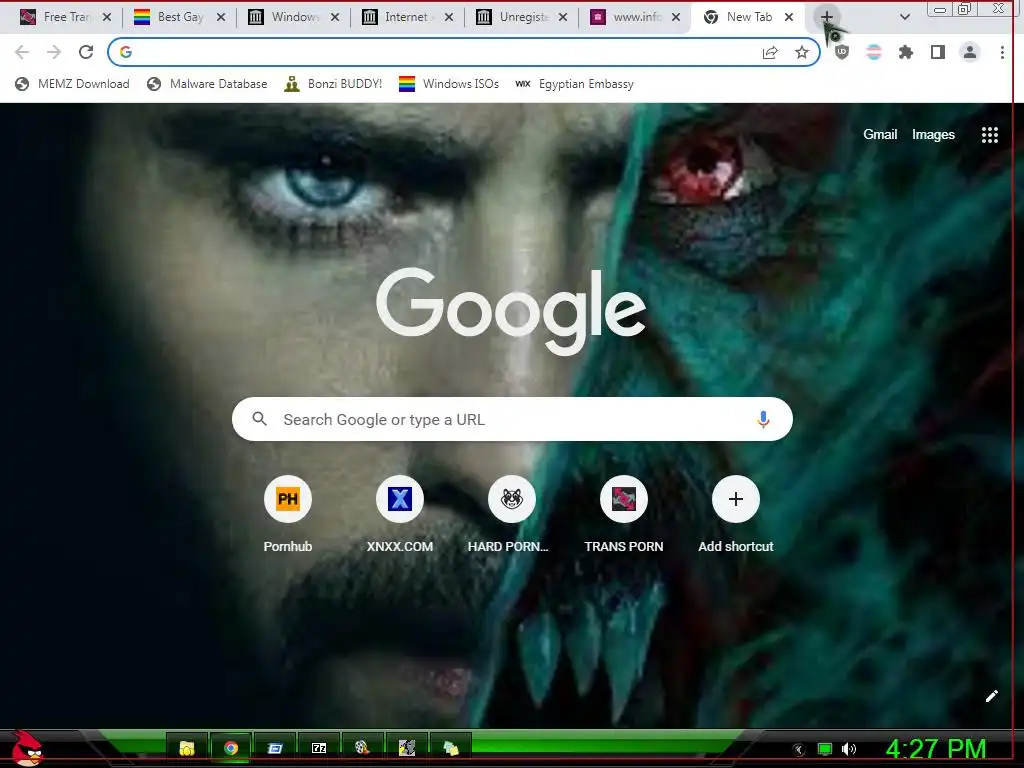Open the MEMZ Download bookmark

click(72, 84)
